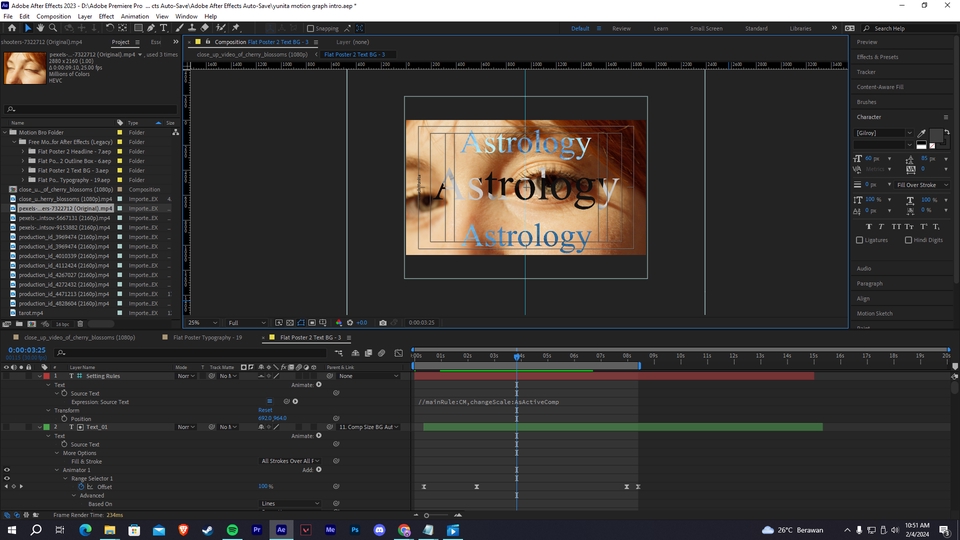Switch to Flat Poster Typography - 19 timeline tab
This screenshot has width=960, height=540.
click(207, 337)
